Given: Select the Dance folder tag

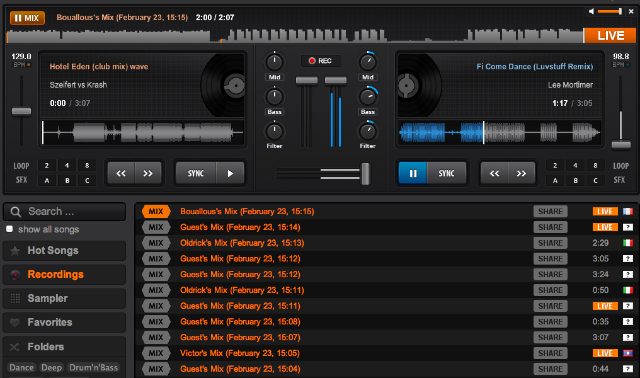Looking at the screenshot, I should pyautogui.click(x=21, y=367).
